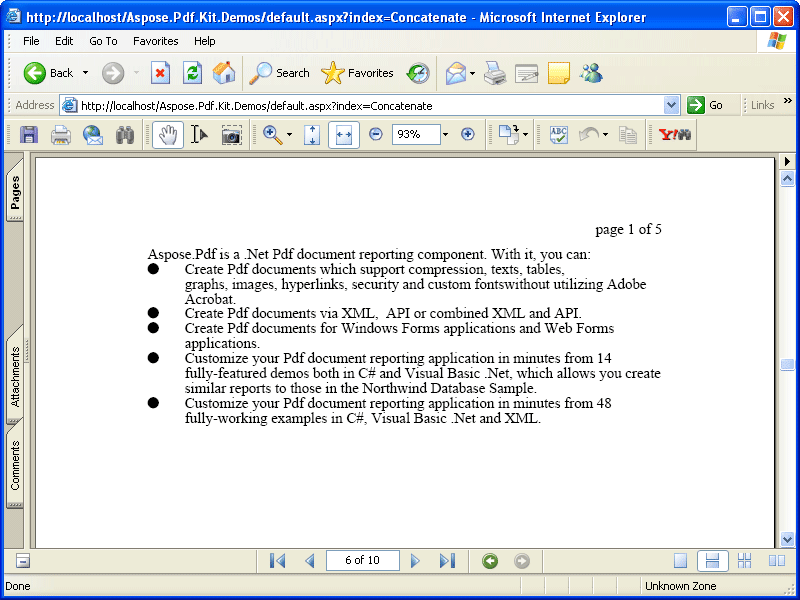Go to the Home page icon
This screenshot has height=600, width=800.
click(224, 73)
